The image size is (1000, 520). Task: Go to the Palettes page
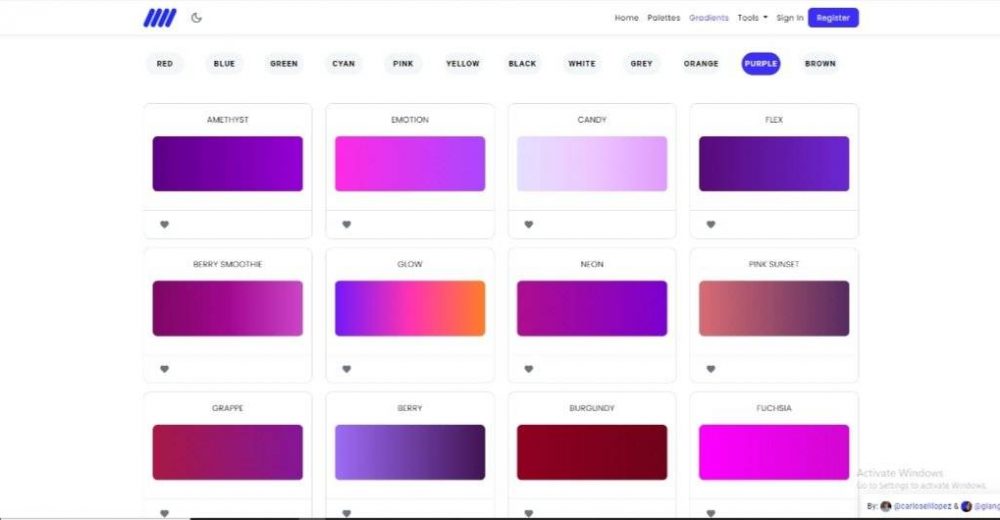(x=663, y=18)
